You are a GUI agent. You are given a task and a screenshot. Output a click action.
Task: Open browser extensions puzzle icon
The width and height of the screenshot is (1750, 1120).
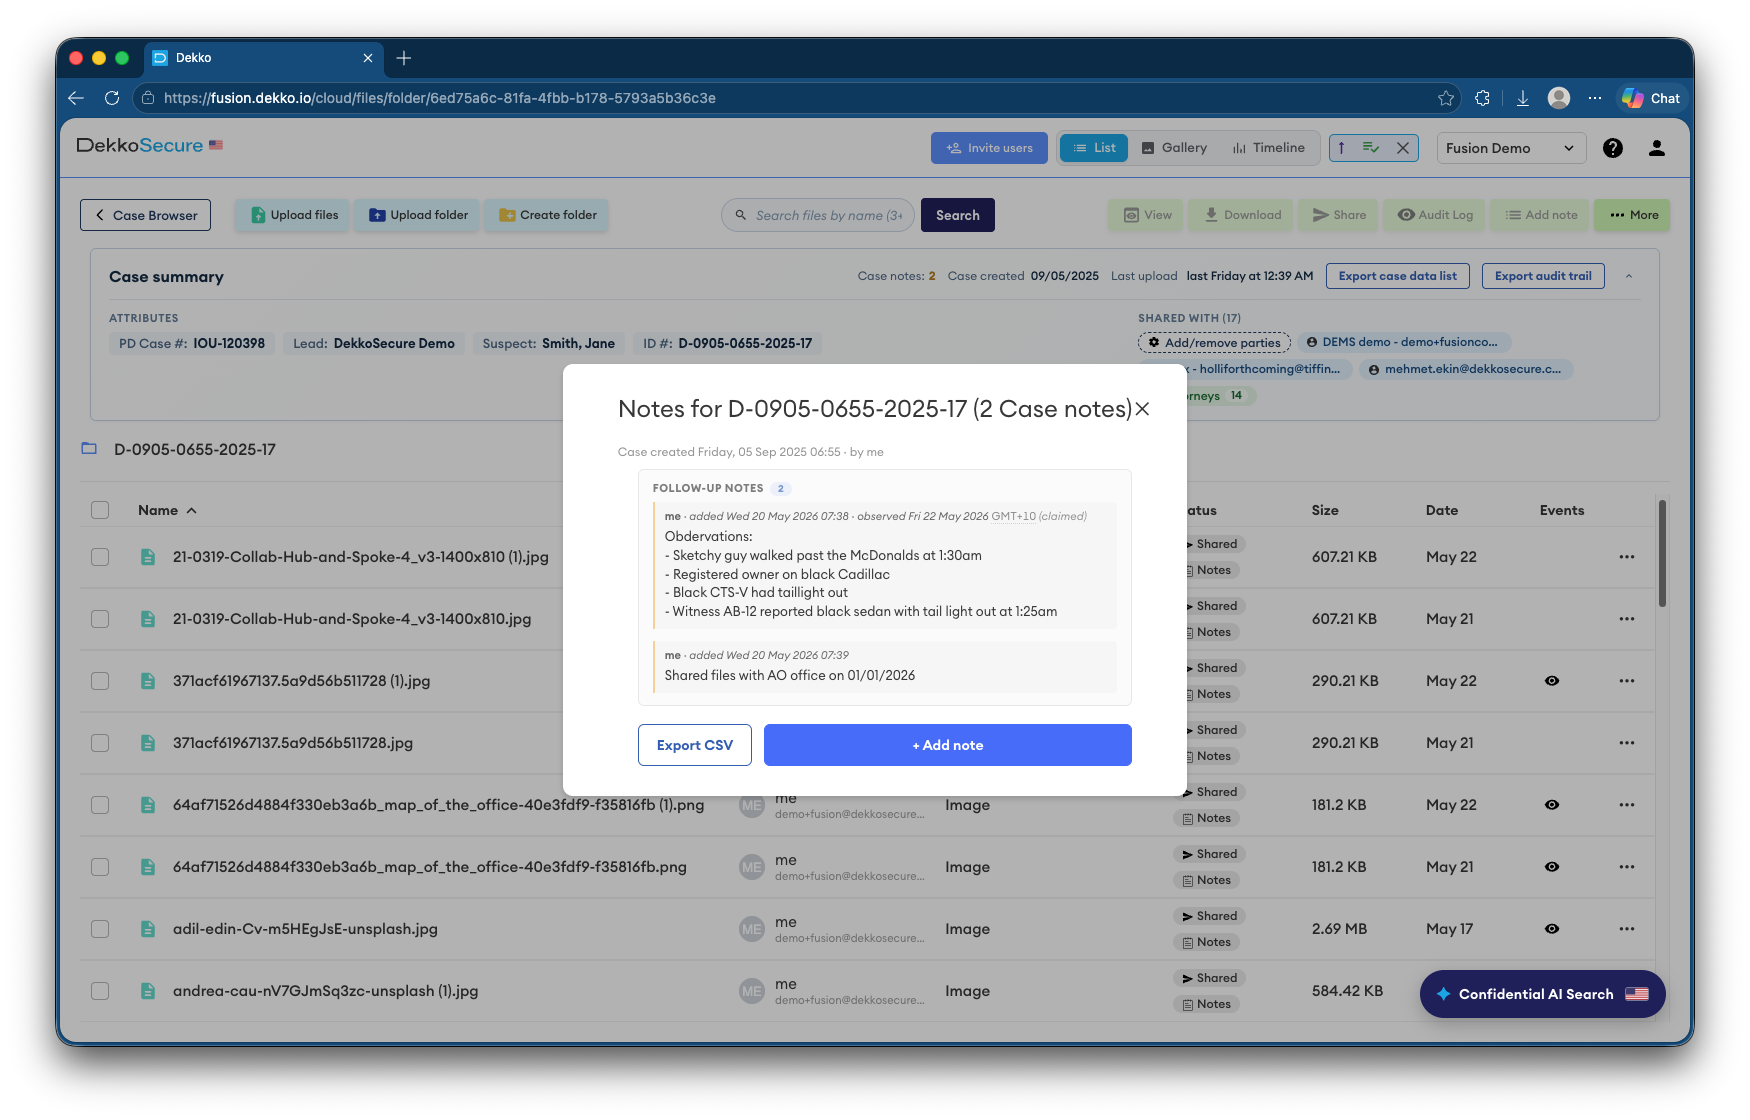pos(1483,98)
